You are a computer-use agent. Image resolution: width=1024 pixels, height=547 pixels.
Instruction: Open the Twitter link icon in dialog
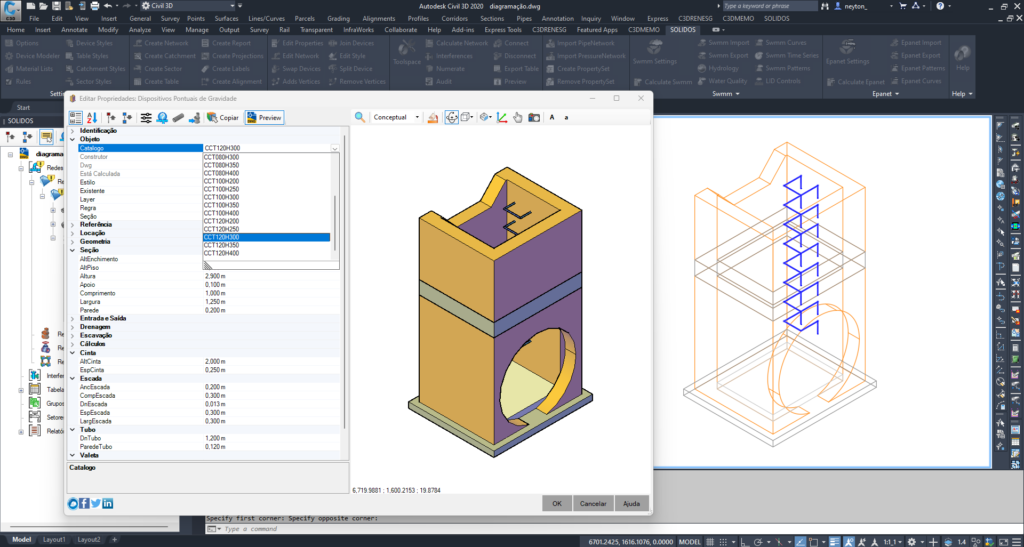pos(96,503)
